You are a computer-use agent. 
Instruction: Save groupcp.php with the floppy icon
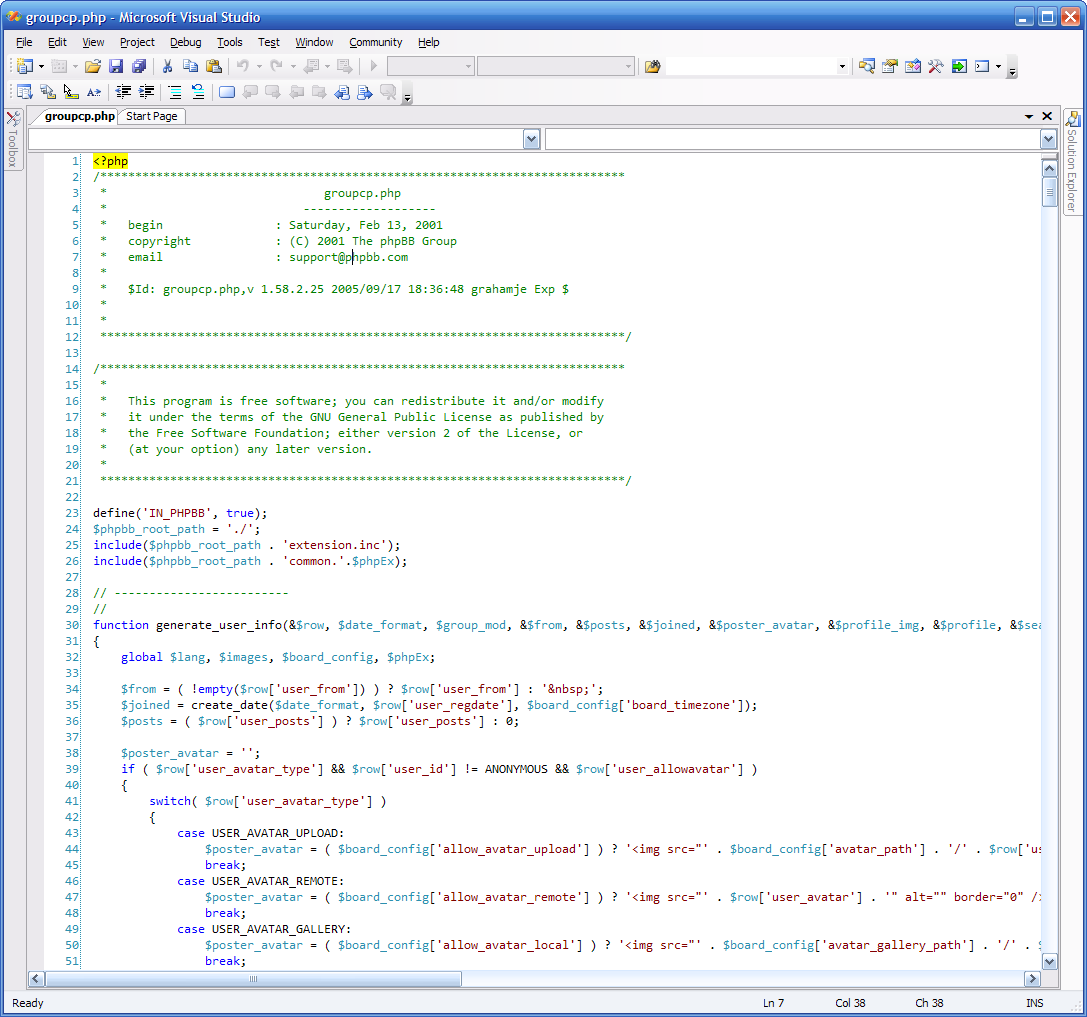(x=116, y=67)
